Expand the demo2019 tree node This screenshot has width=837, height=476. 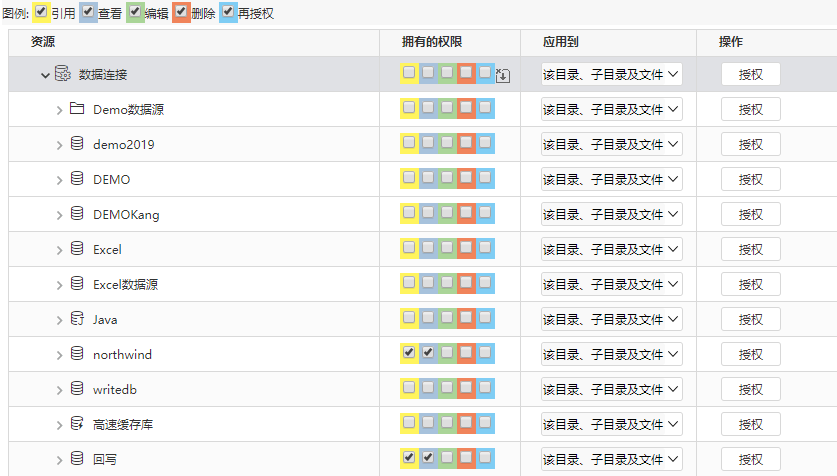pyautogui.click(x=59, y=145)
